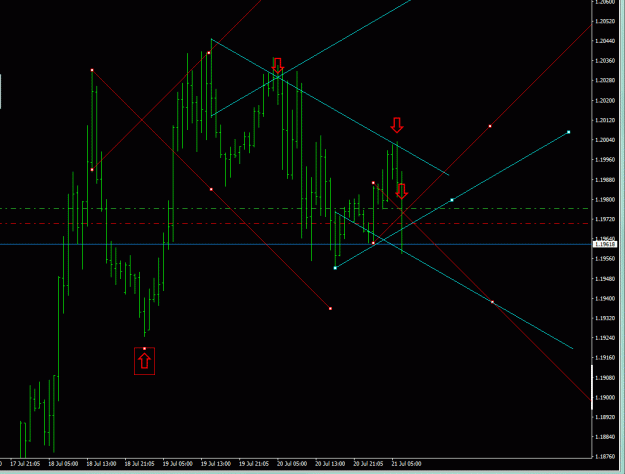Select the 19 Jul 13:00 time label
625x474 pixels.
(216, 464)
